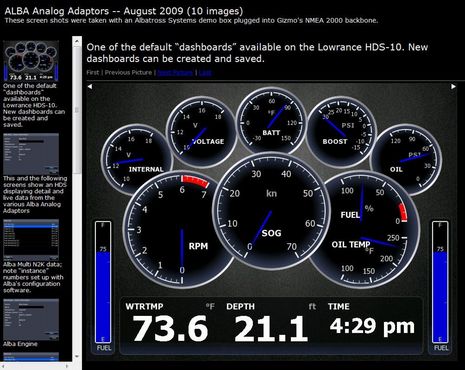
Task: Open the Alba Multi N2K data thumbnail
Action: coord(31,240)
